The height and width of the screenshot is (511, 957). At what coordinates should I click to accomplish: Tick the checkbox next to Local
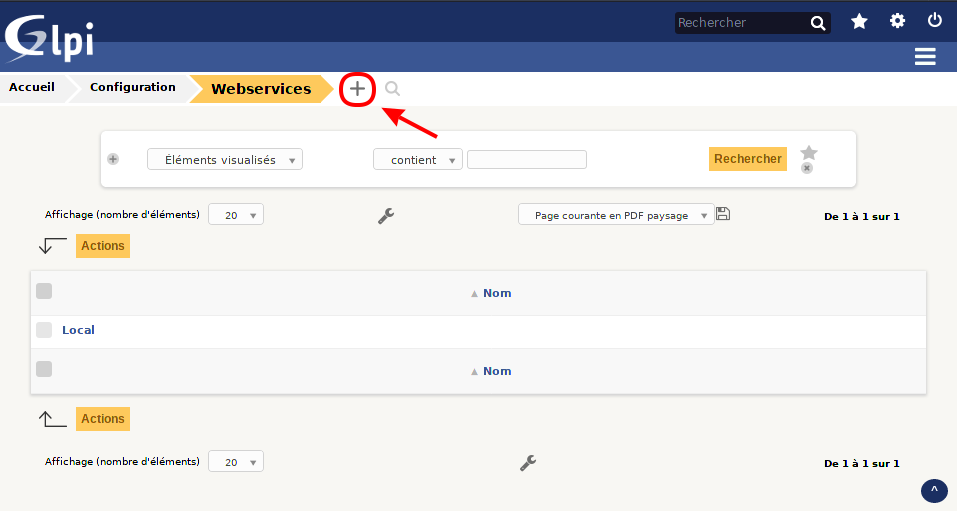coord(44,330)
